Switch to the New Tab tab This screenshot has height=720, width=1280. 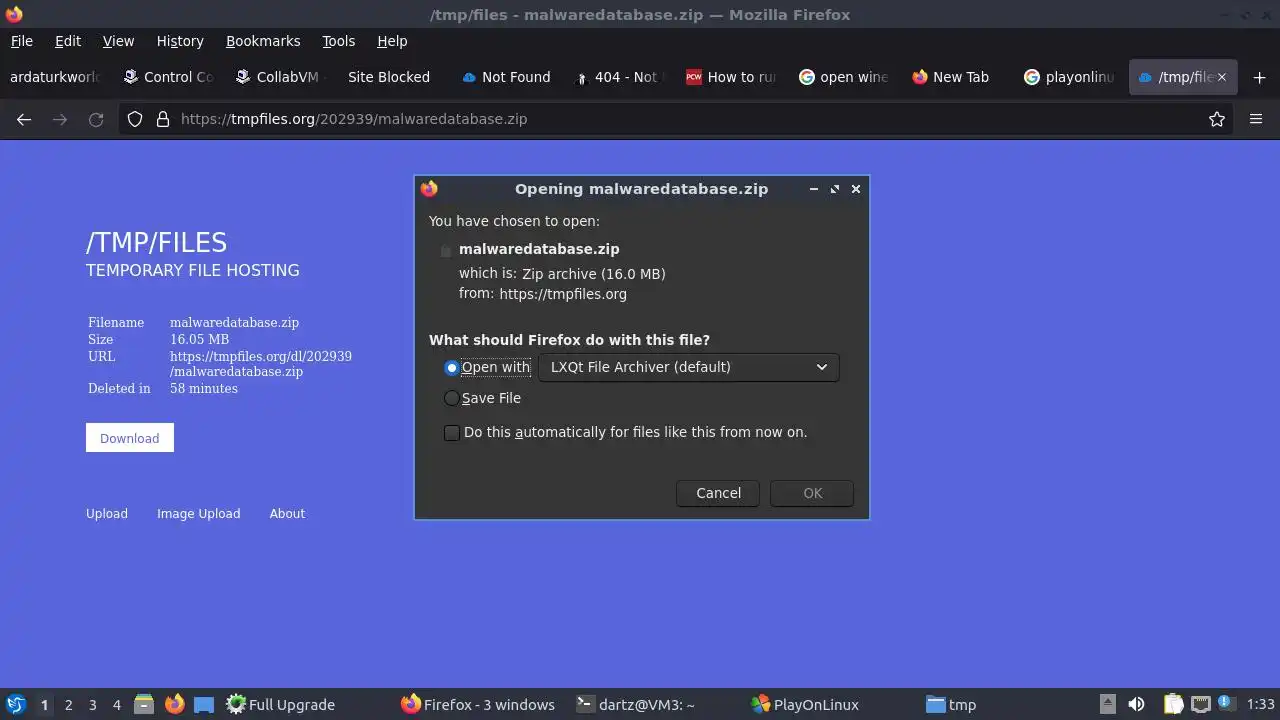(959, 77)
